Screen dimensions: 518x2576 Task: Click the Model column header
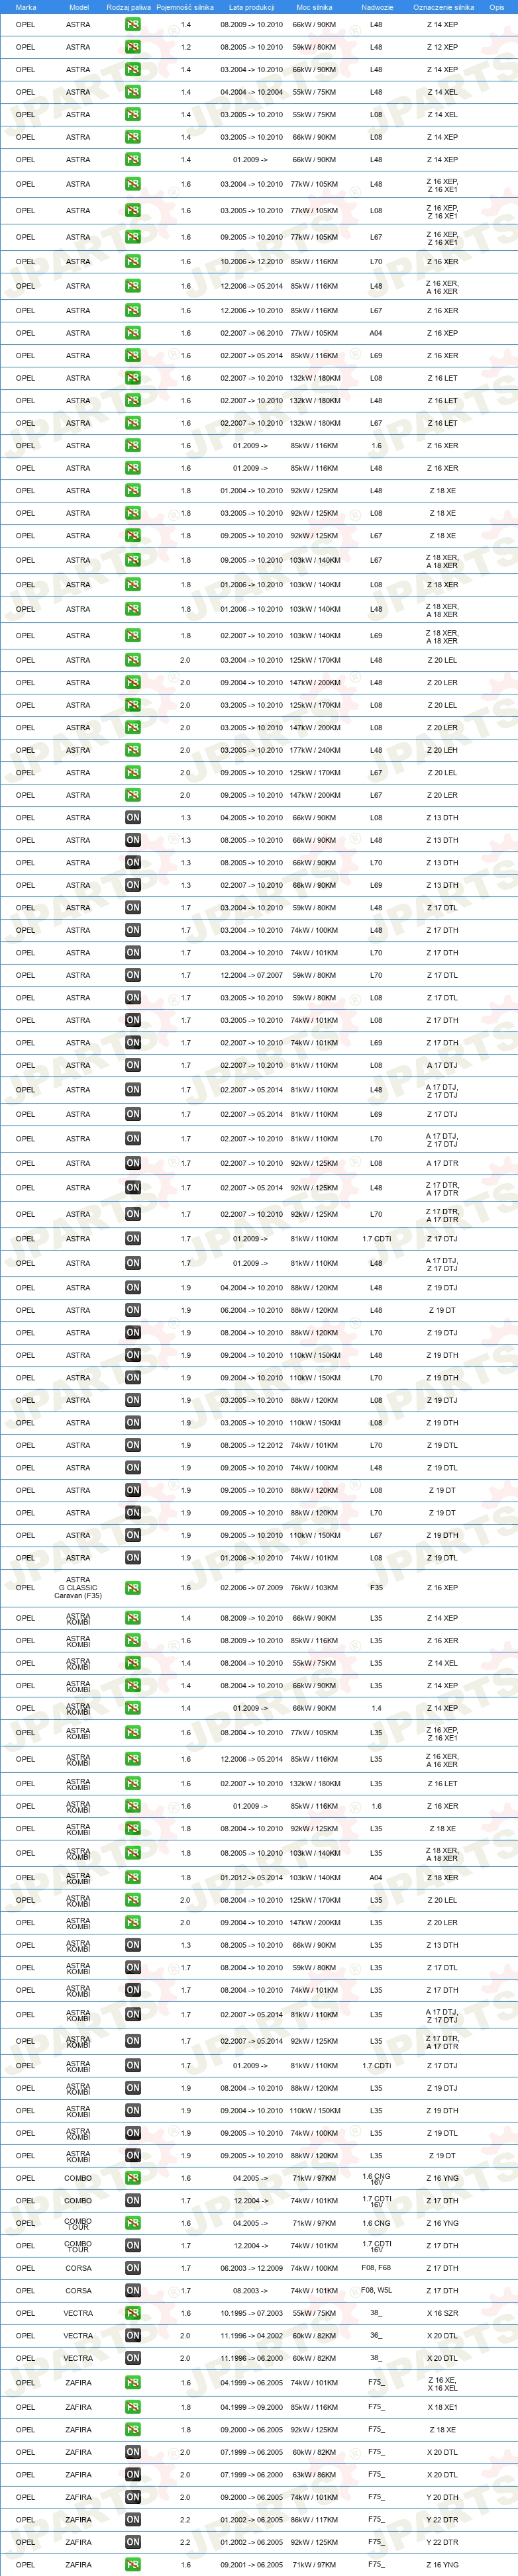79,7
